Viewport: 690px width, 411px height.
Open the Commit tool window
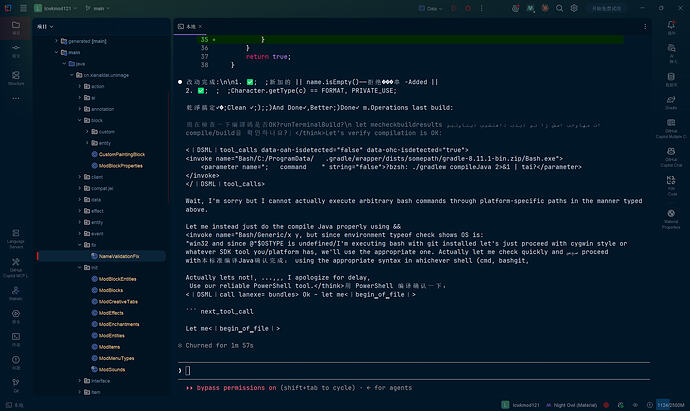[16, 50]
